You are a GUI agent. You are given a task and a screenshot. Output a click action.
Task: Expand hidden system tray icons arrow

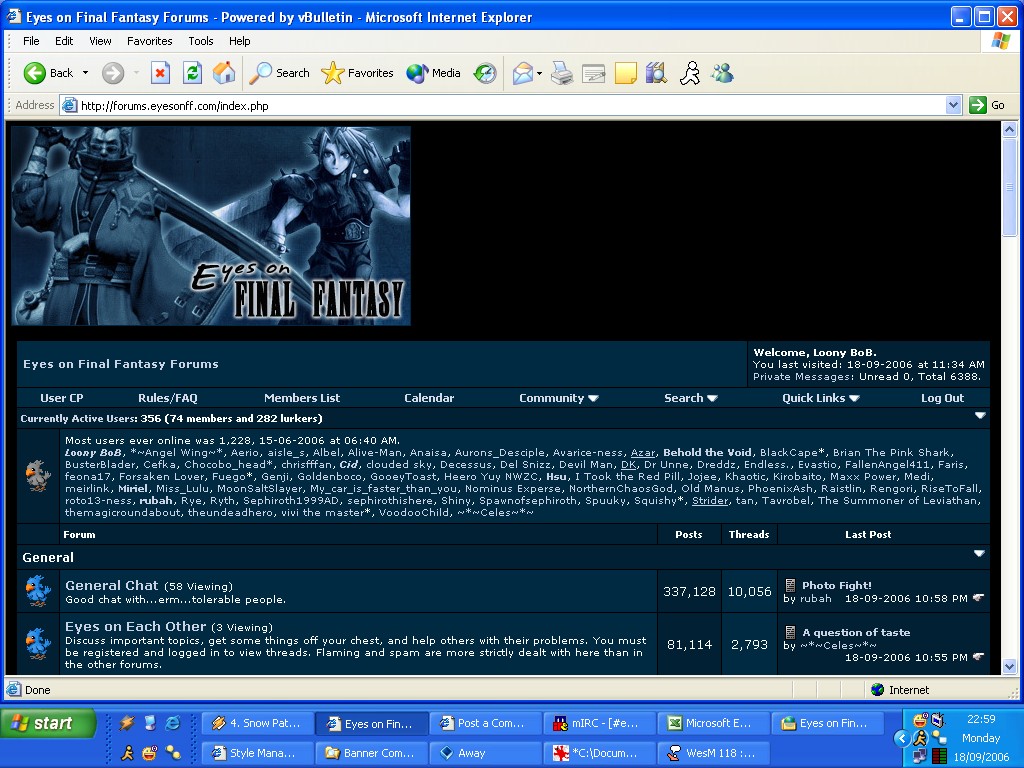tap(902, 739)
